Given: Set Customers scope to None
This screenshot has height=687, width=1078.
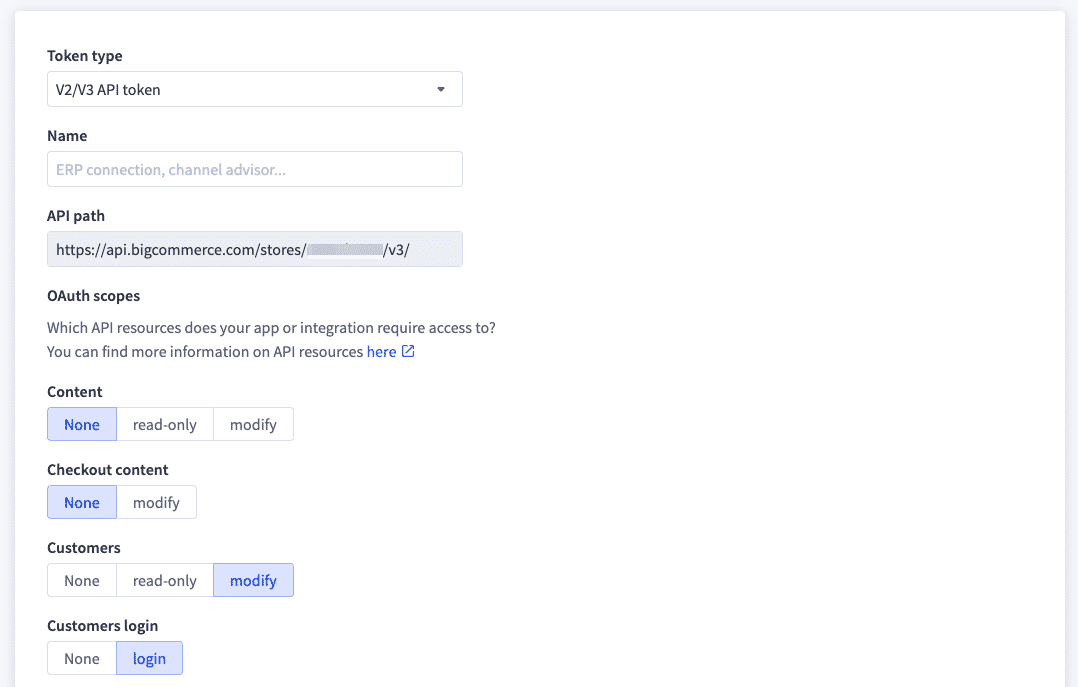Looking at the screenshot, I should 81,580.
